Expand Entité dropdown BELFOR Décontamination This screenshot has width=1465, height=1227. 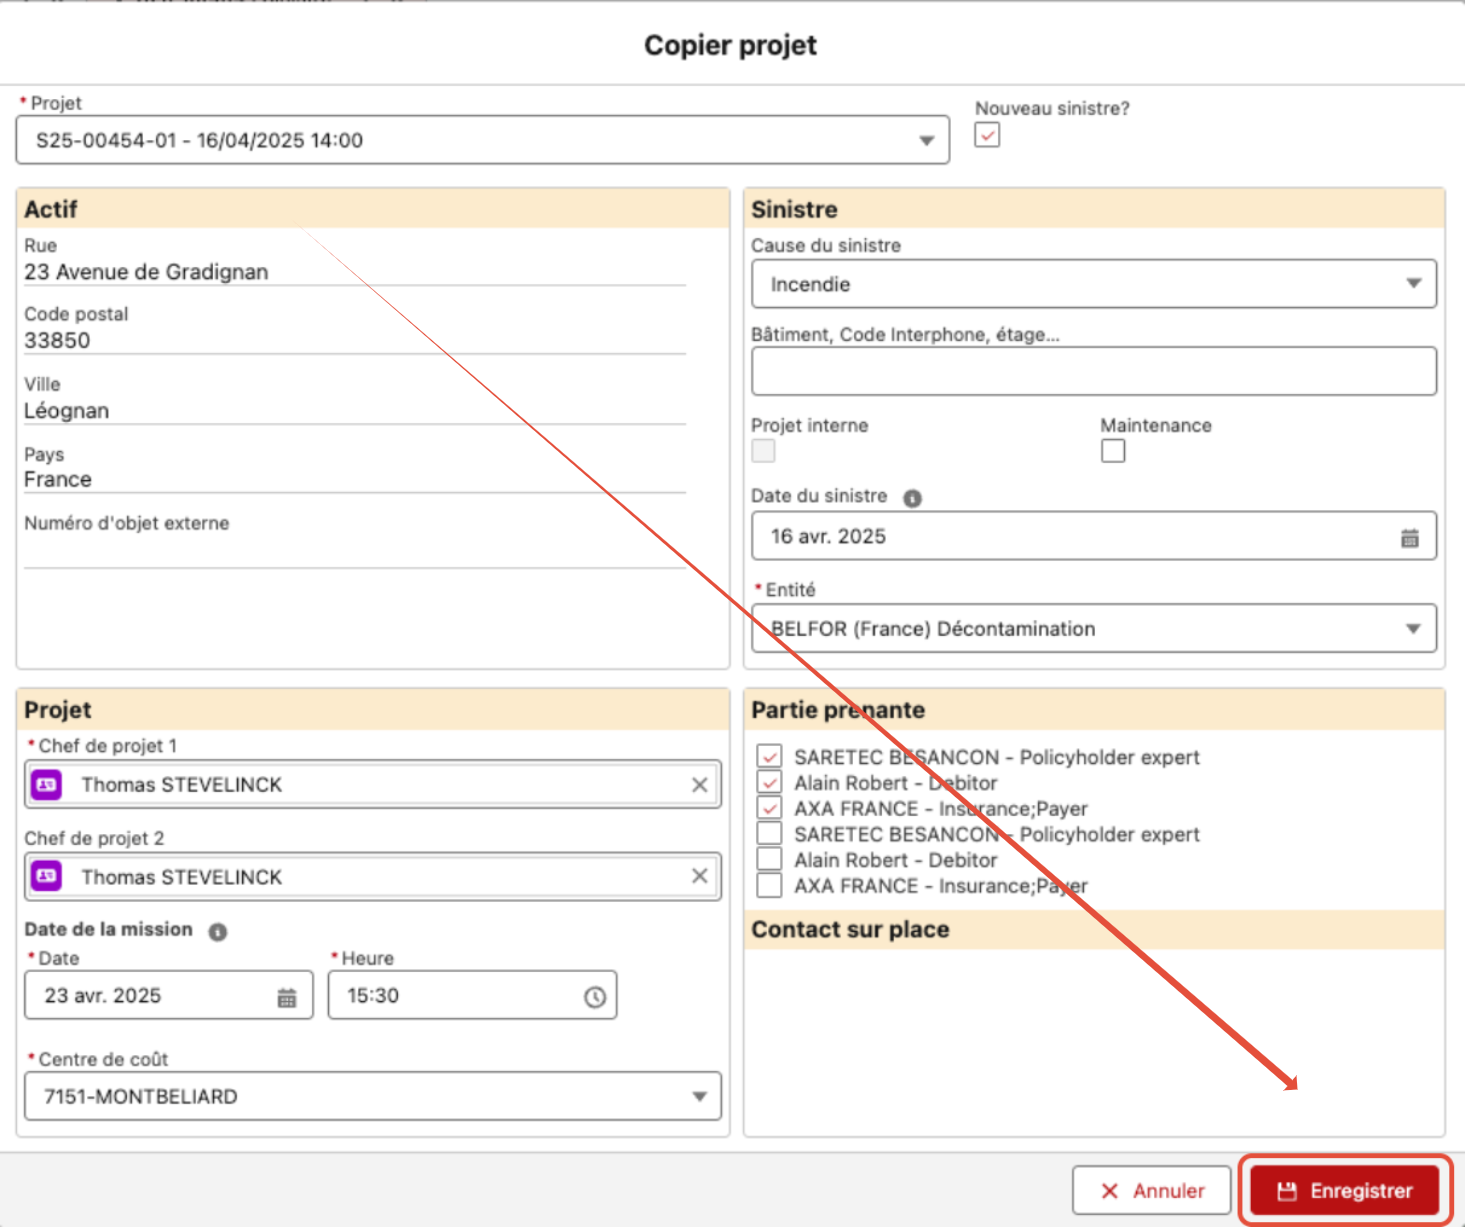pyautogui.click(x=1094, y=628)
